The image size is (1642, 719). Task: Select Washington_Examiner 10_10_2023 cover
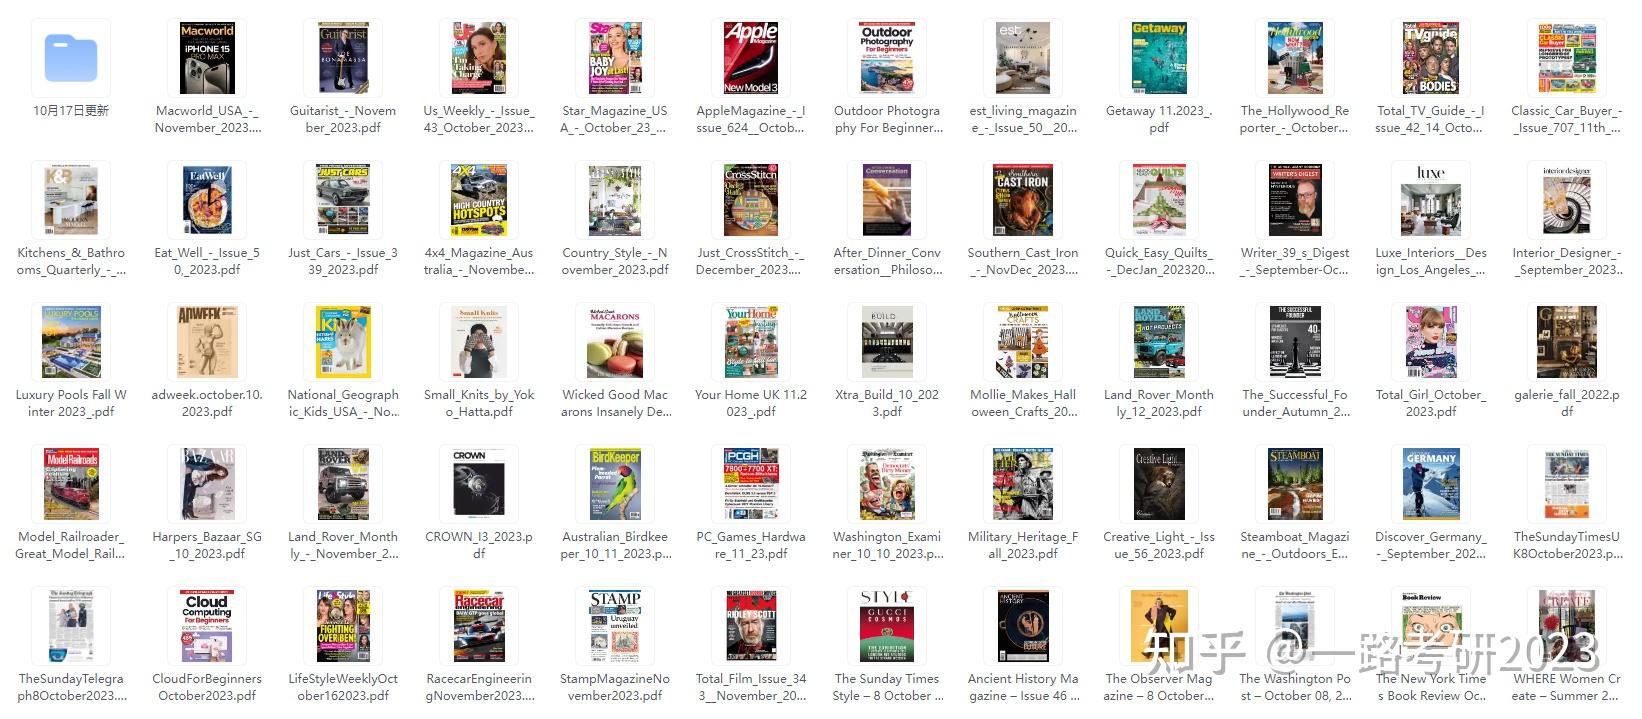point(887,484)
